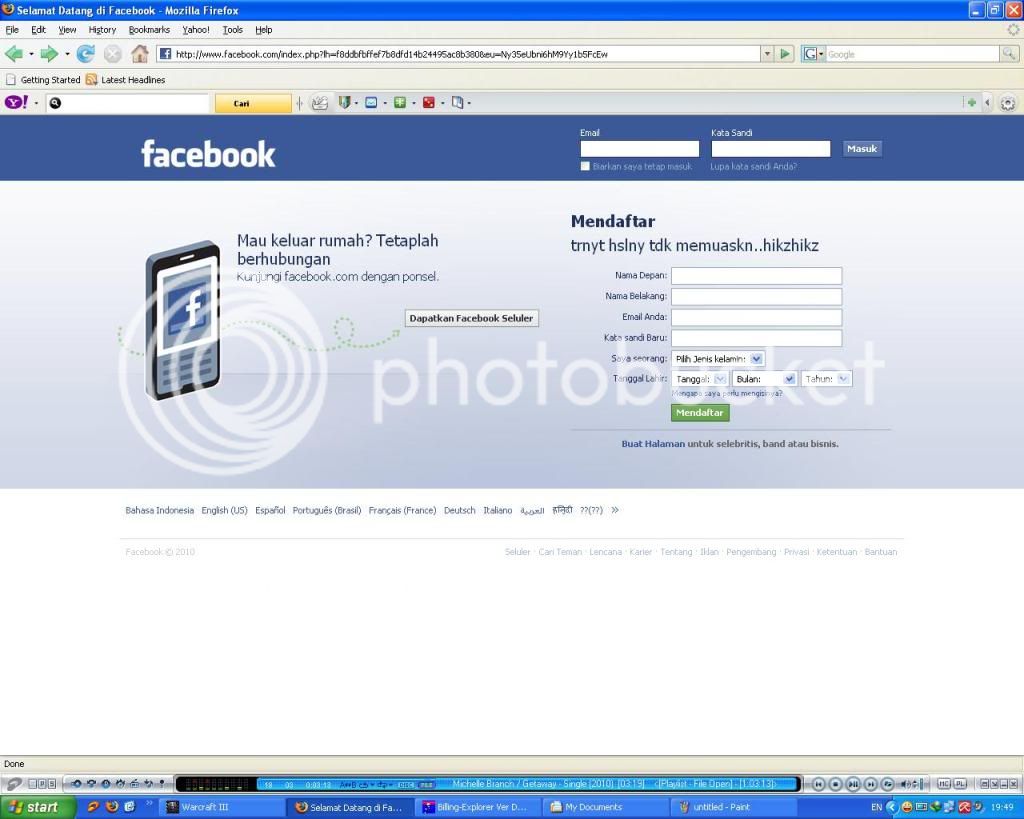Click the Back navigation arrow
This screenshot has width=1024, height=819.
click(13, 54)
